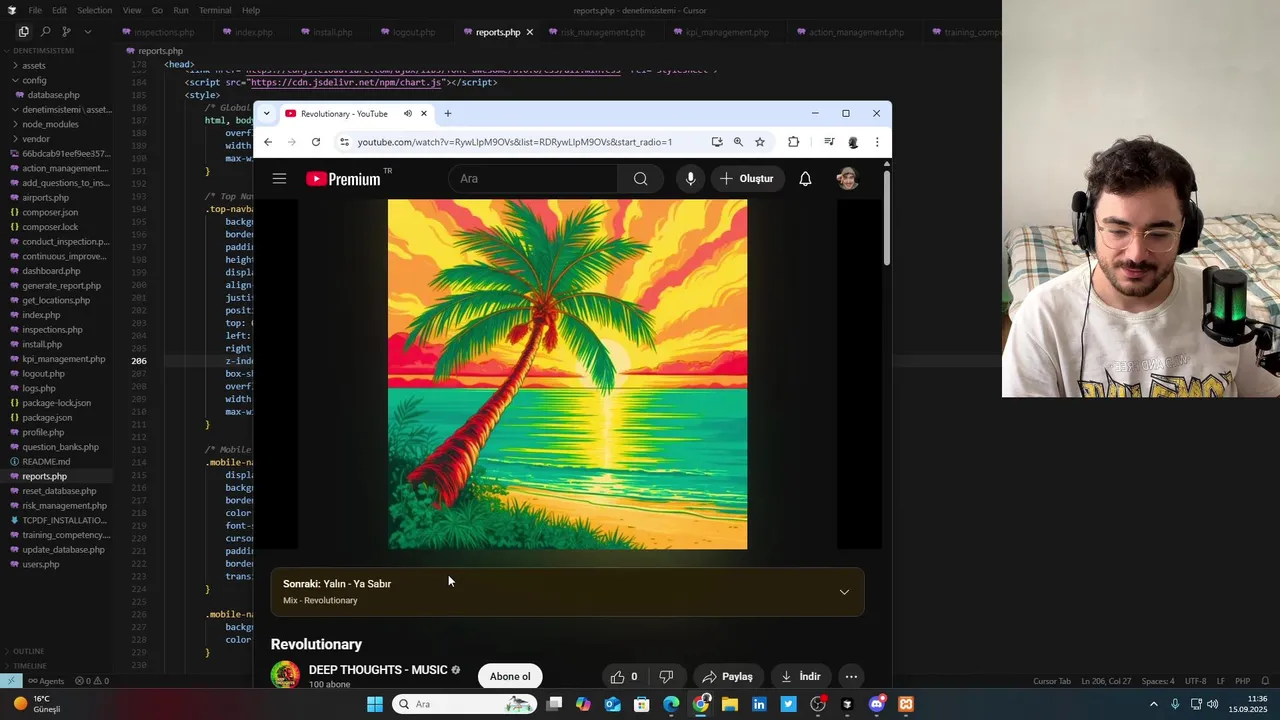Screen dimensions: 1280x720
Task: Go back in Chrome browser
Action: (268, 142)
